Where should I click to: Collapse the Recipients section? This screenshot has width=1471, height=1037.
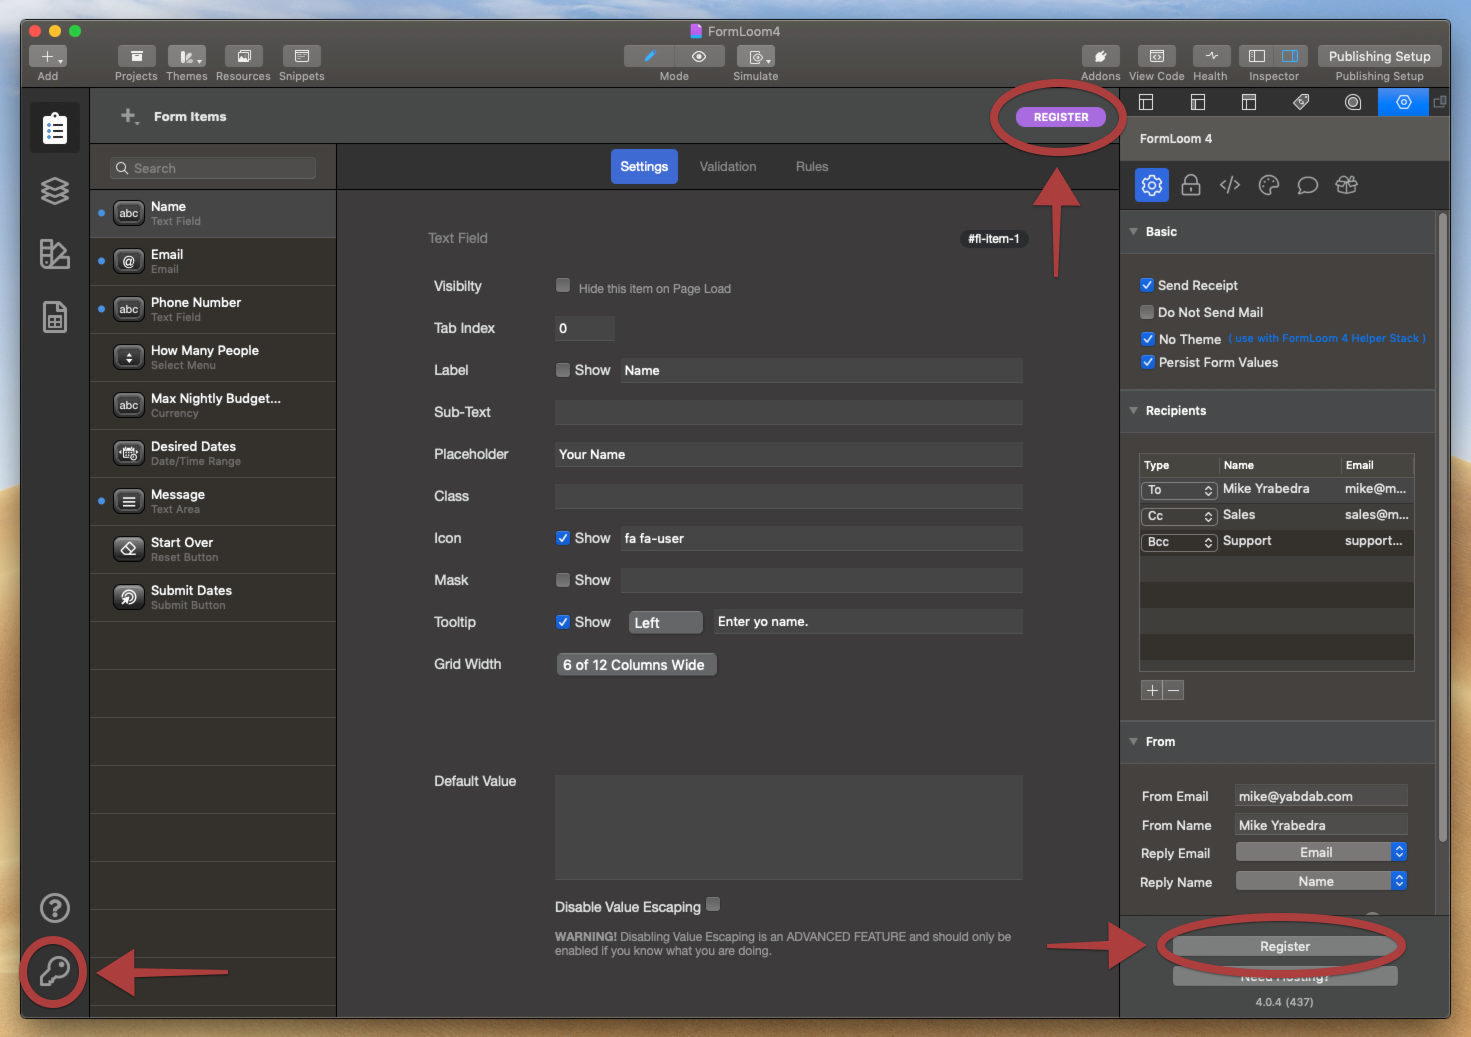pyautogui.click(x=1134, y=410)
